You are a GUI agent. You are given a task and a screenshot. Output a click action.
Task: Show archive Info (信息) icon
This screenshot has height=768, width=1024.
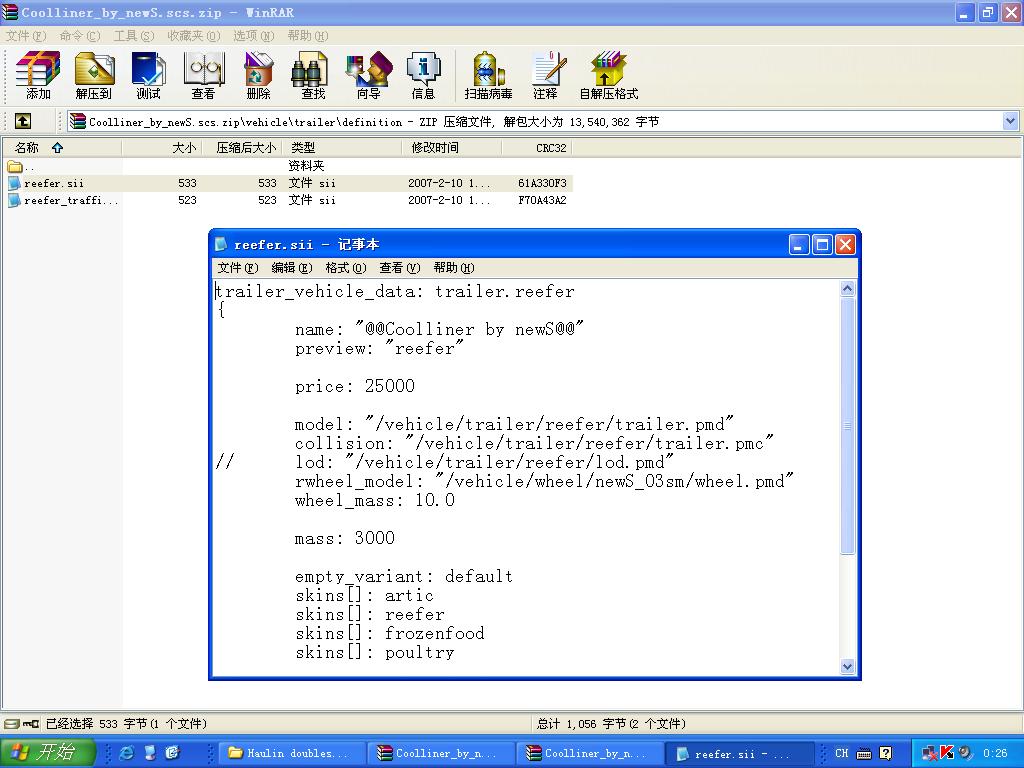pyautogui.click(x=423, y=76)
